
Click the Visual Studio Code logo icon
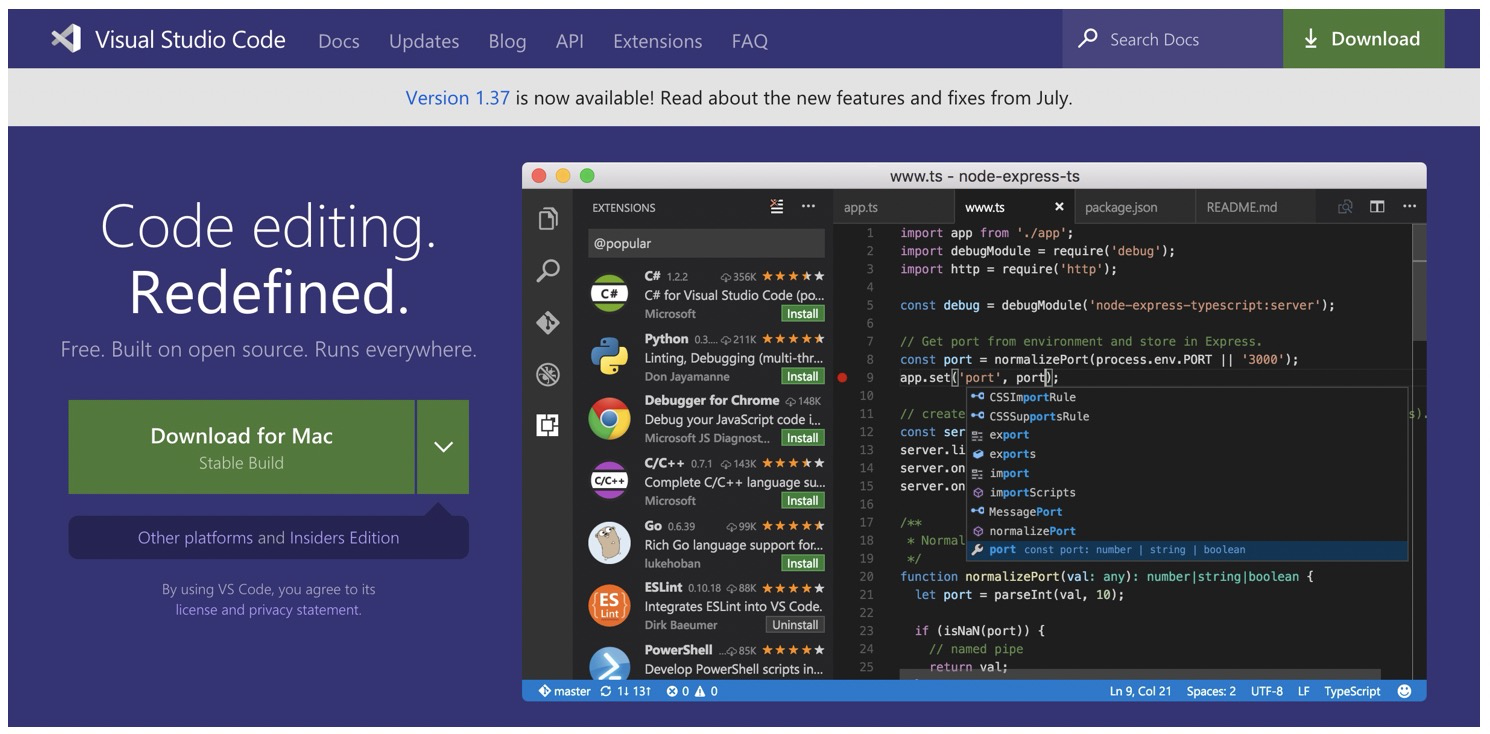(66, 39)
